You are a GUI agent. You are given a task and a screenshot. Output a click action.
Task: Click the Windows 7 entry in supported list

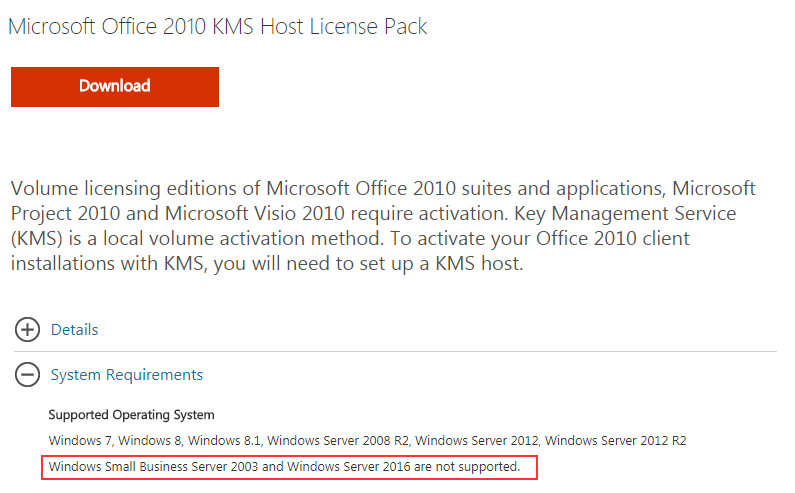[80, 440]
